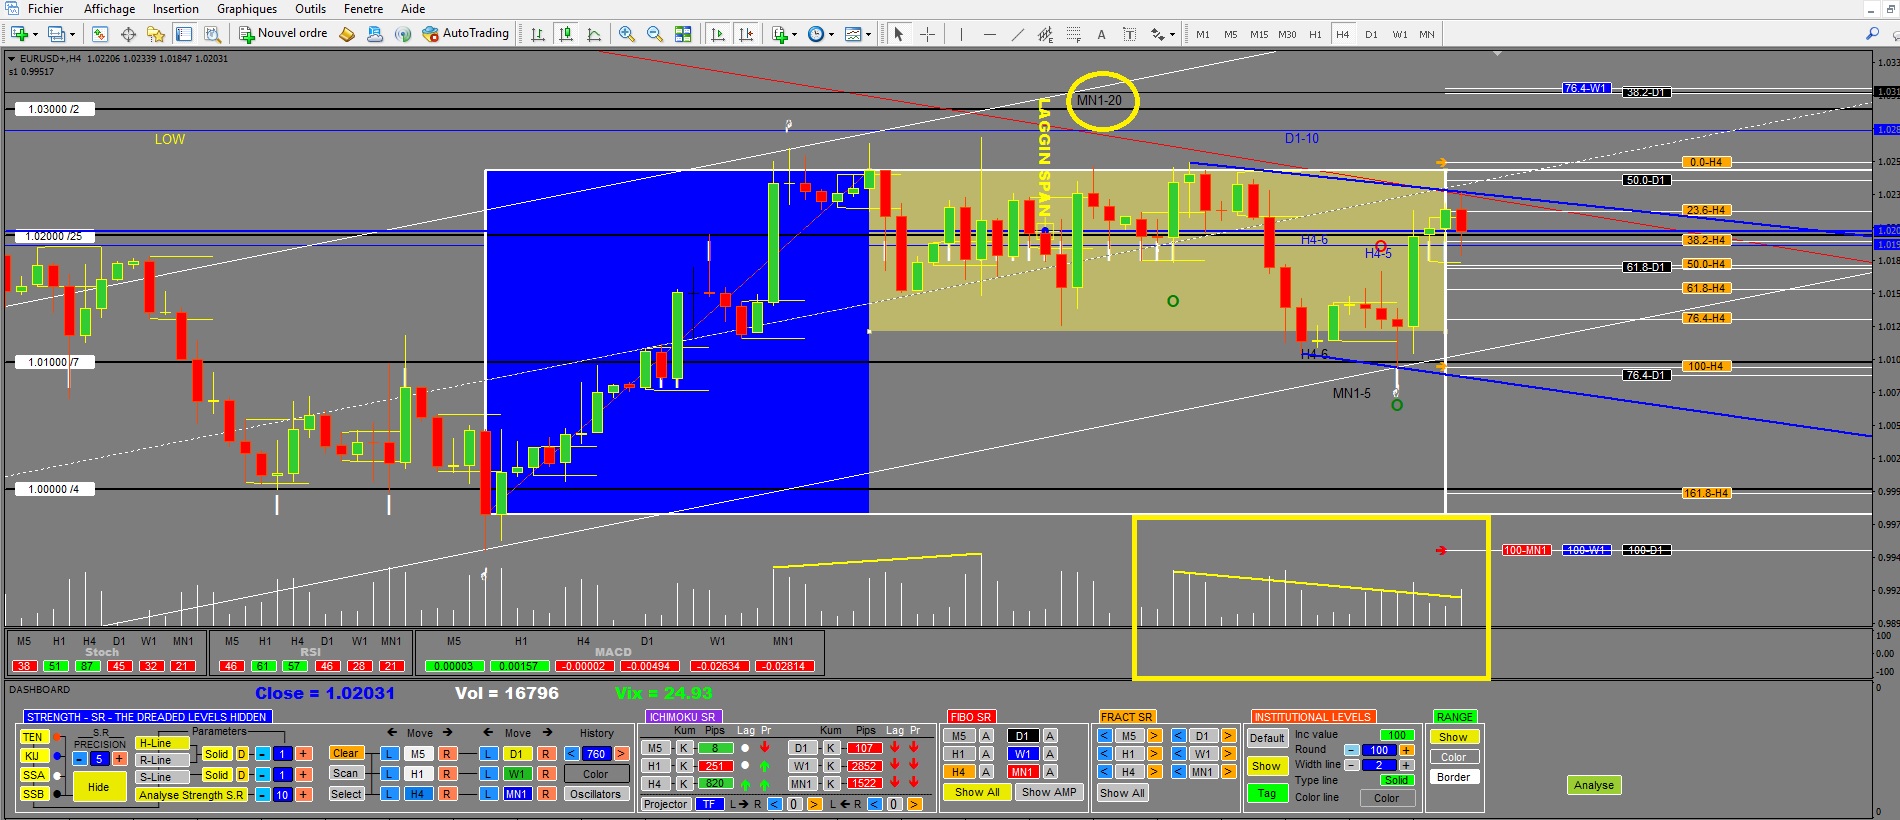1900x820 pixels.
Task: Open the Market Watch window icon
Action: click(100, 34)
